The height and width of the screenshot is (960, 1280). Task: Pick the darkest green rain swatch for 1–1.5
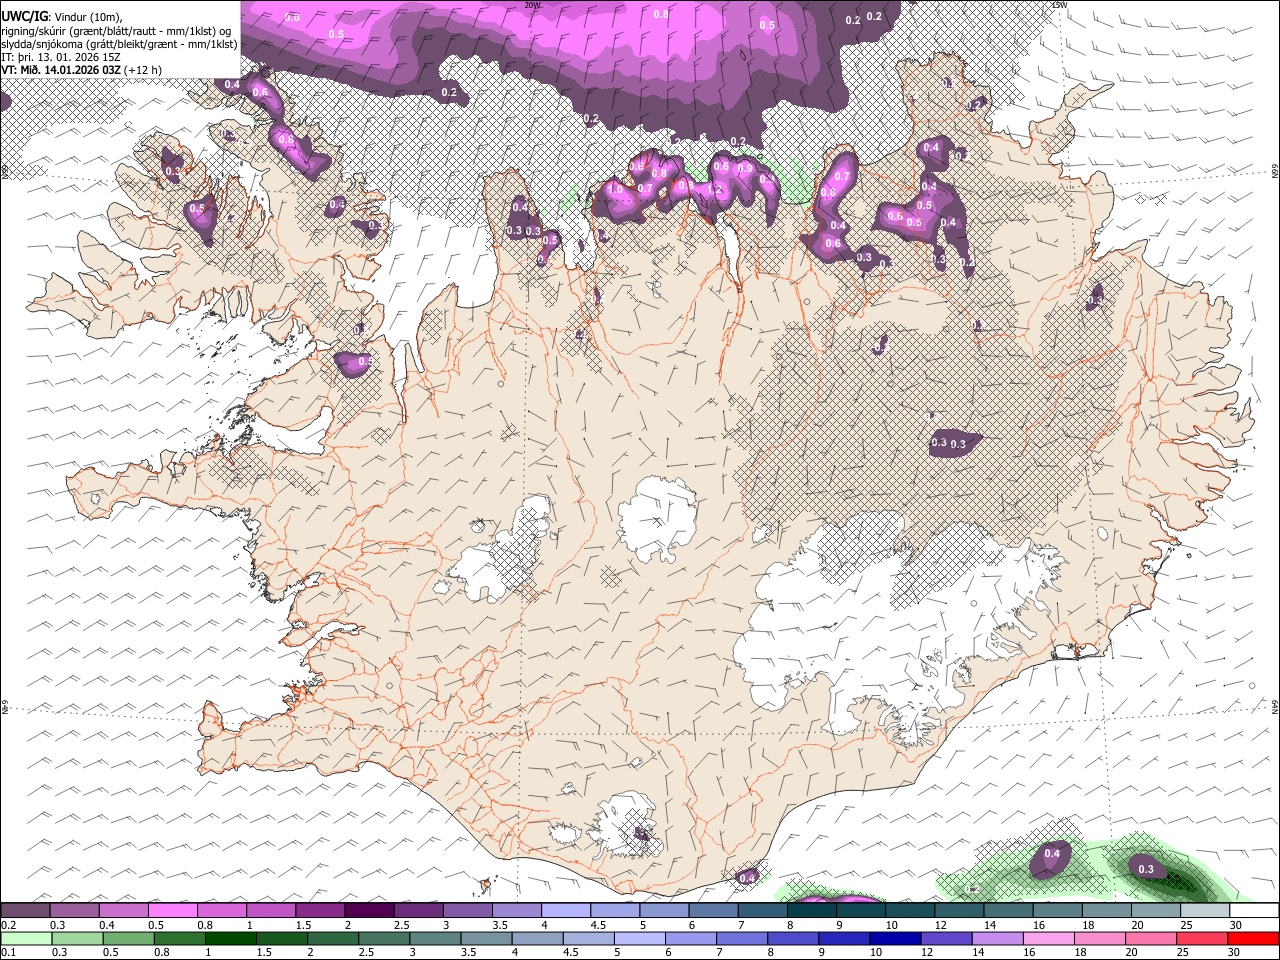tap(231, 938)
